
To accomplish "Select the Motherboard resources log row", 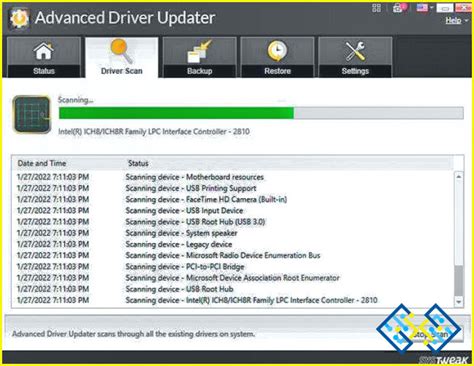I will coord(233,177).
